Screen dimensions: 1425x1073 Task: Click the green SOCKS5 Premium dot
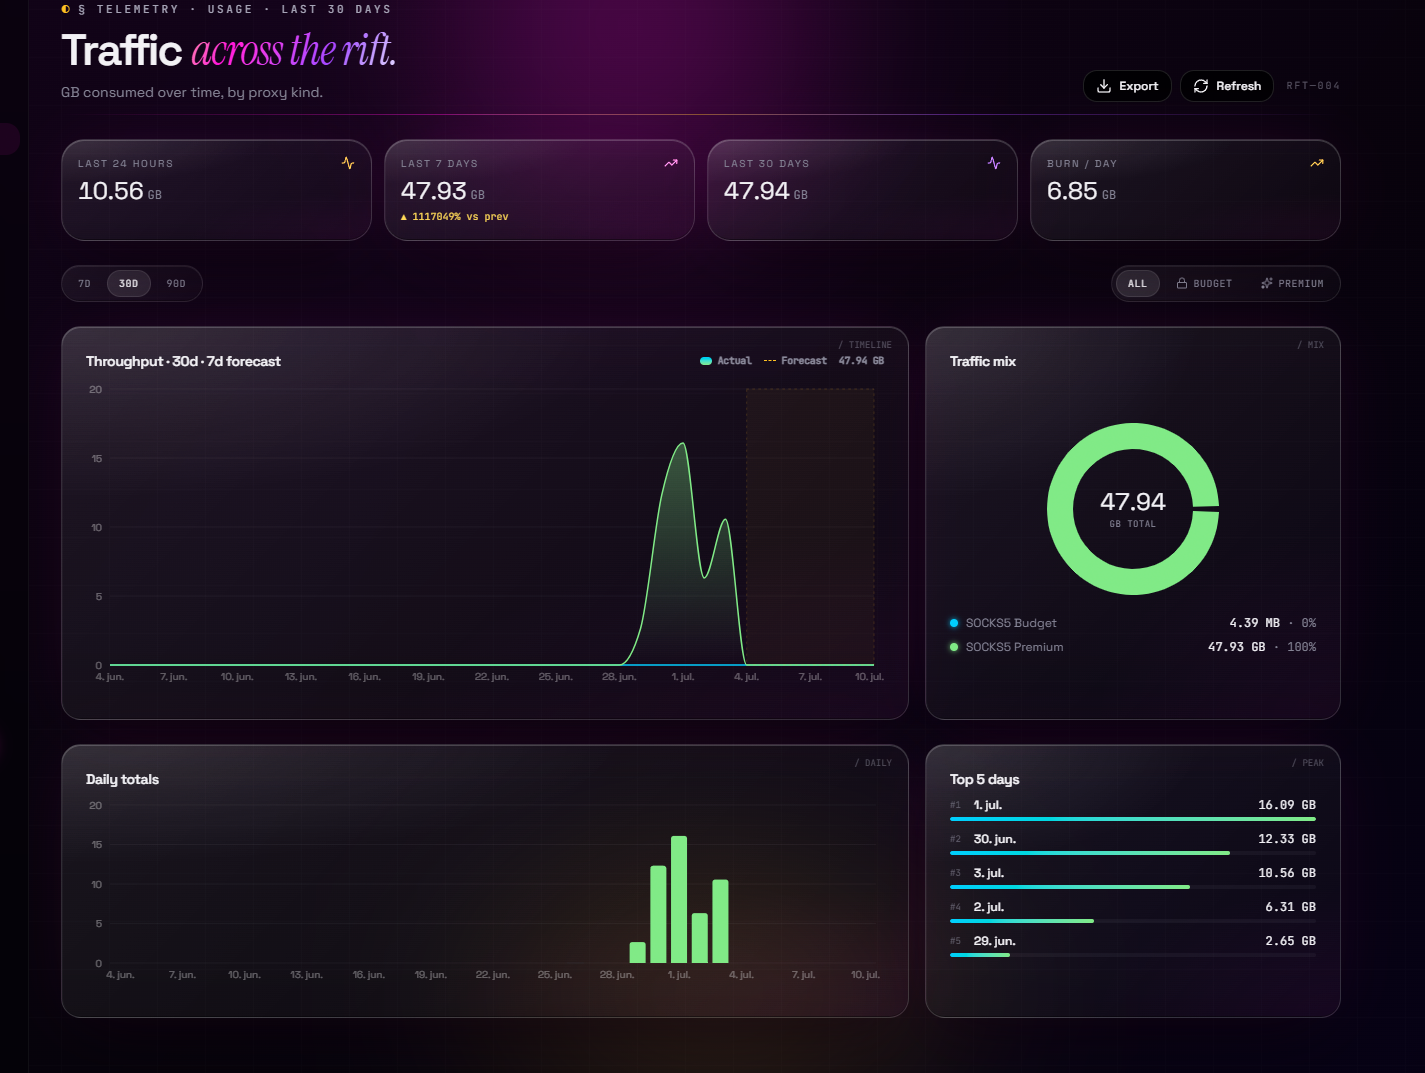954,647
